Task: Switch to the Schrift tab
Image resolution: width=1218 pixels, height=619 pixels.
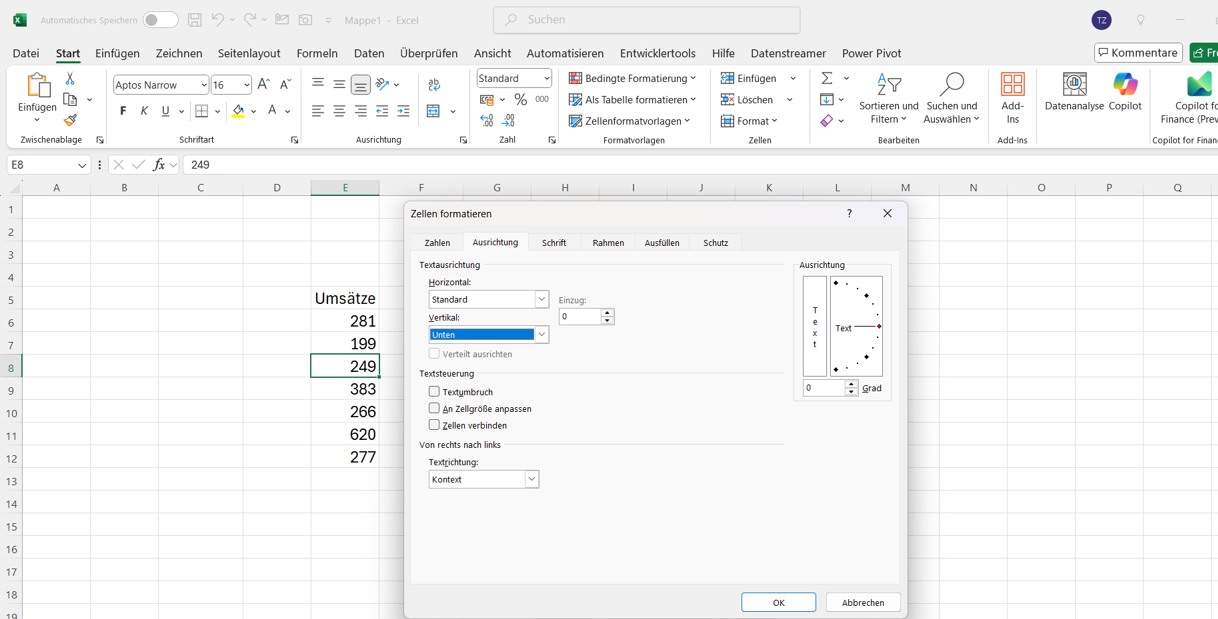Action: coord(553,243)
